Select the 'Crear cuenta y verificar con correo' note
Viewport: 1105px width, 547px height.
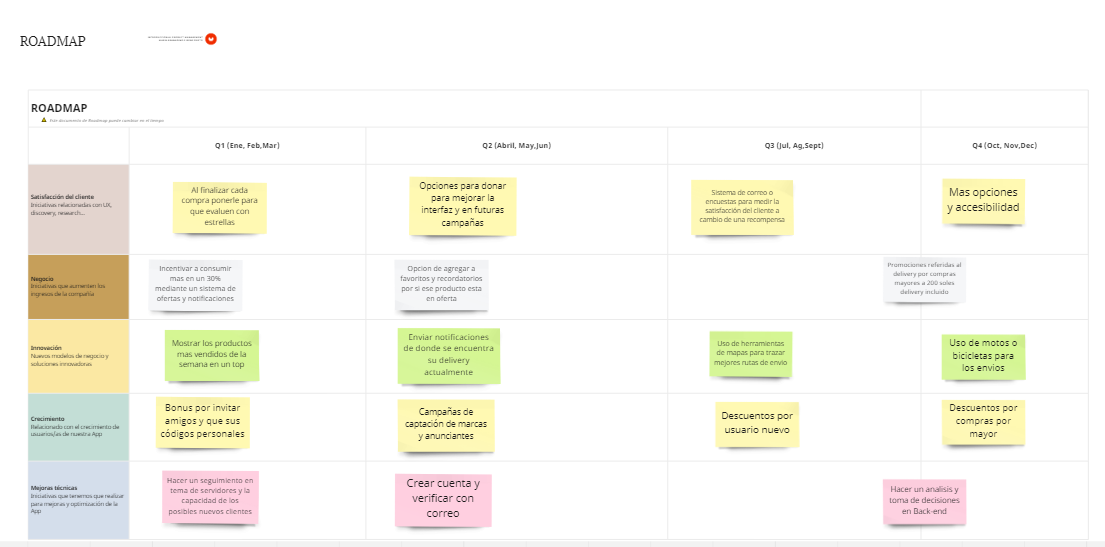click(443, 499)
